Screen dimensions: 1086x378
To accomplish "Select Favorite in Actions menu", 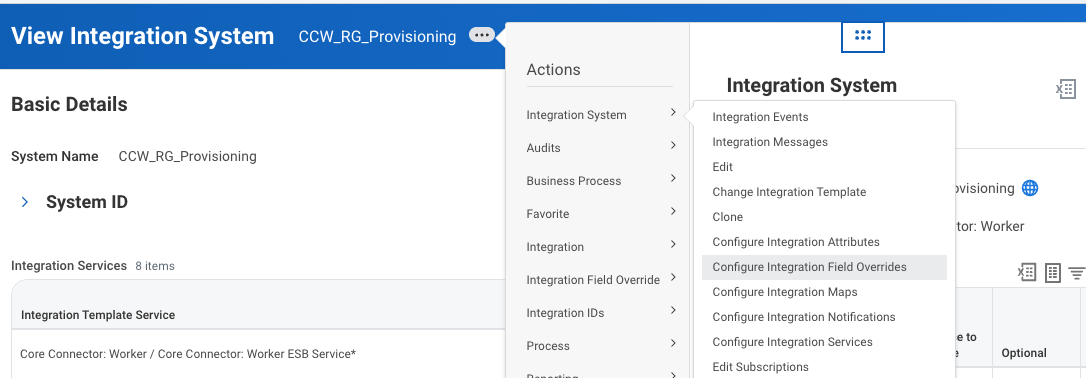I will 548,214.
